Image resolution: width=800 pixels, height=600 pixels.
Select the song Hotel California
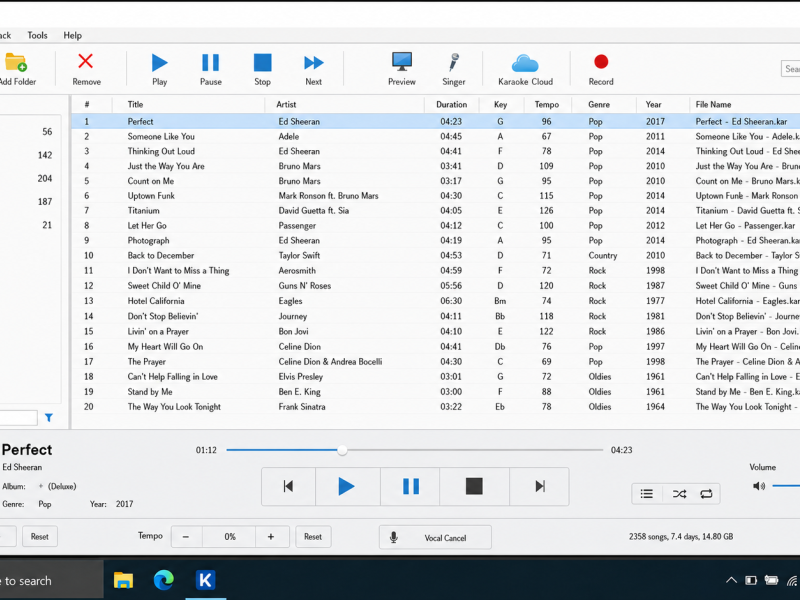tap(156, 301)
